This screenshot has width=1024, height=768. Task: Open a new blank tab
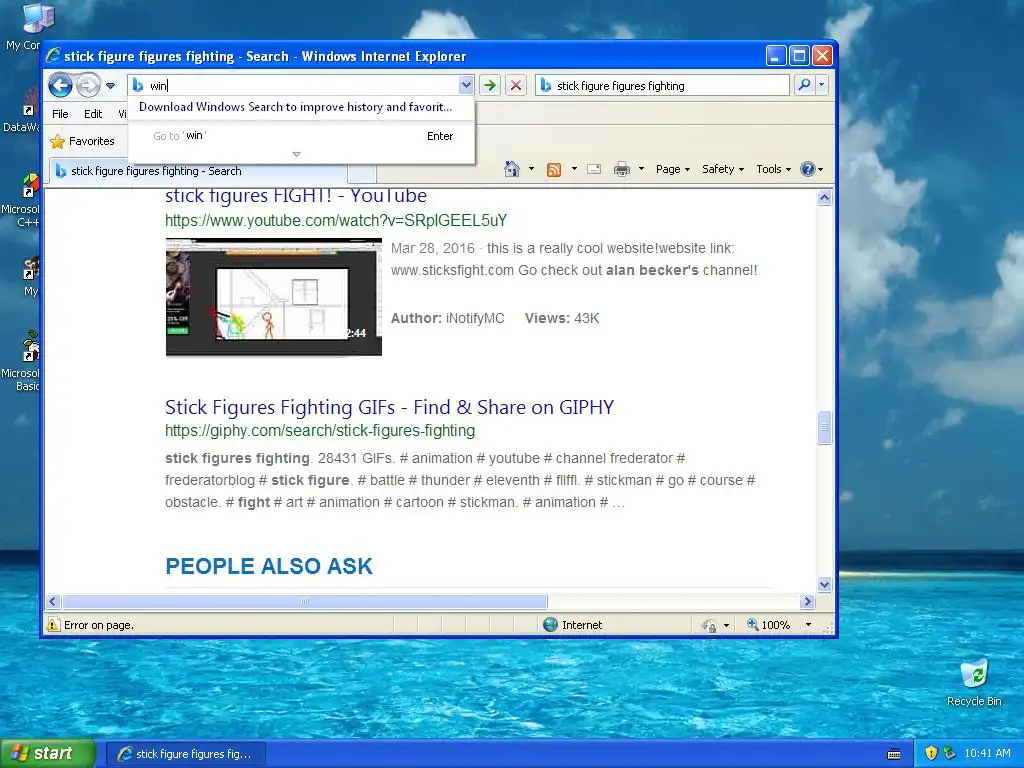click(x=362, y=173)
